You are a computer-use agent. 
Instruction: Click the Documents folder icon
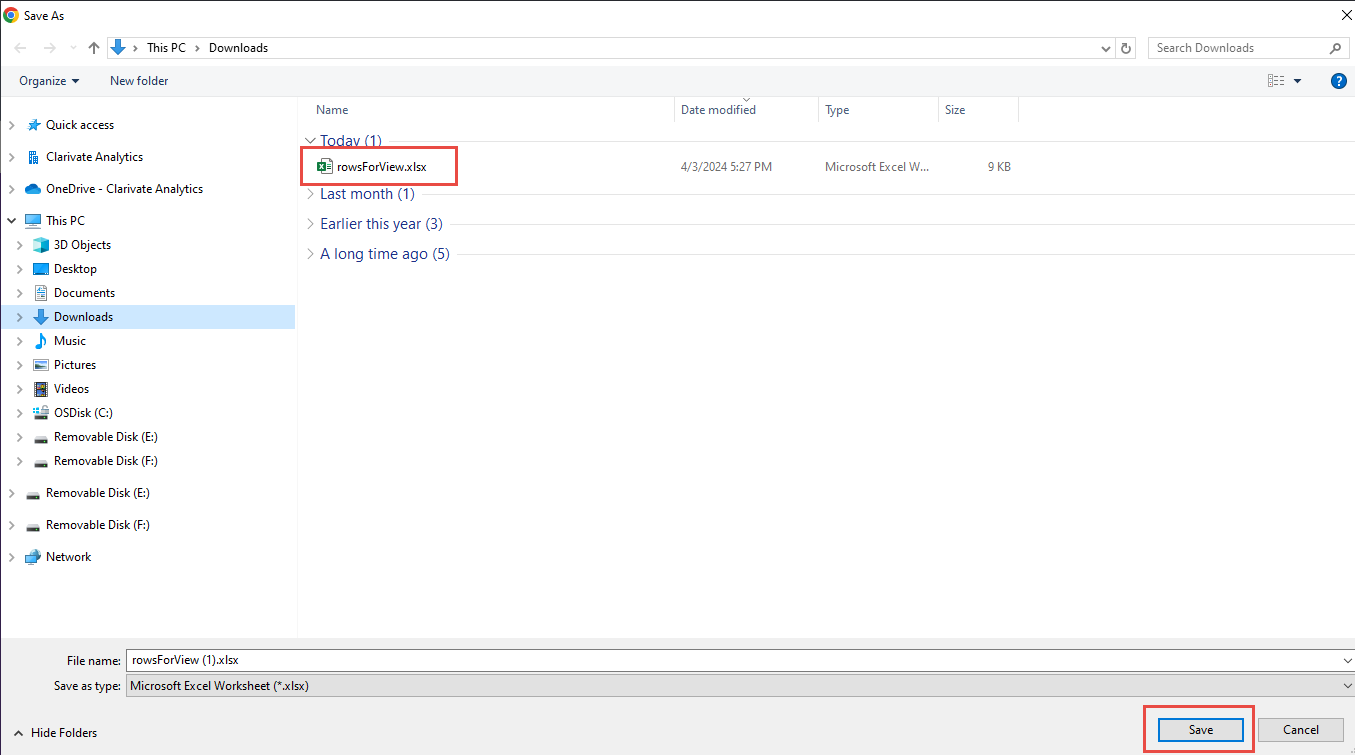pos(41,293)
